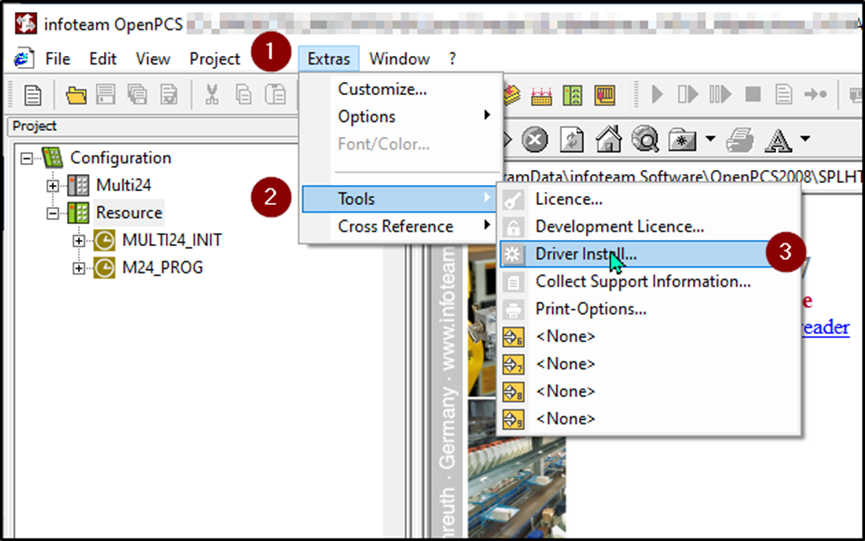
Task: Open the Project menu
Action: click(x=215, y=58)
